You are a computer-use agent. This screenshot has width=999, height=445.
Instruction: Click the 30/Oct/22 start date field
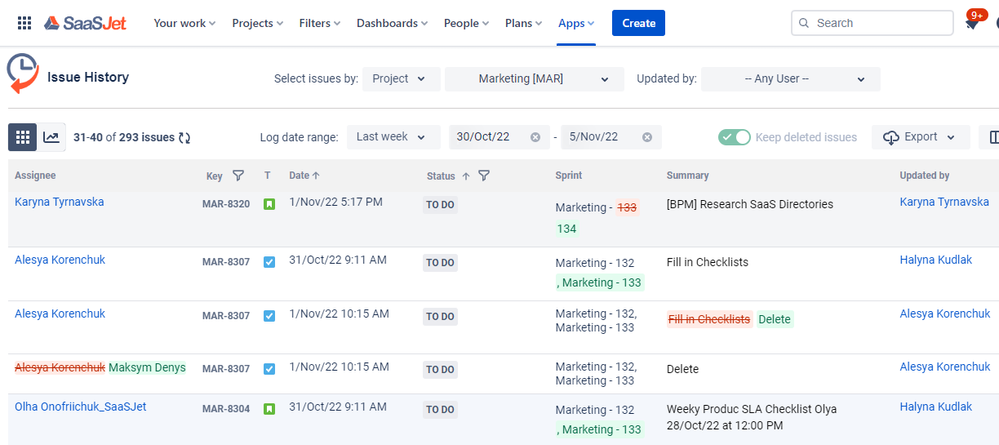[500, 137]
